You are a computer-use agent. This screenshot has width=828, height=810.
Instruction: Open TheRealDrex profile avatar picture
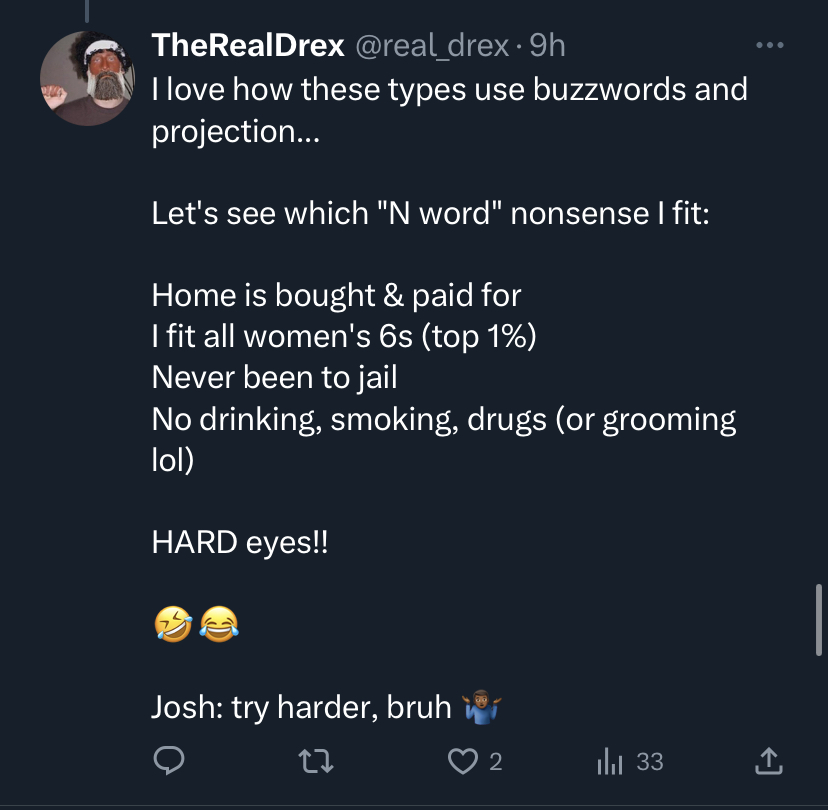point(88,78)
